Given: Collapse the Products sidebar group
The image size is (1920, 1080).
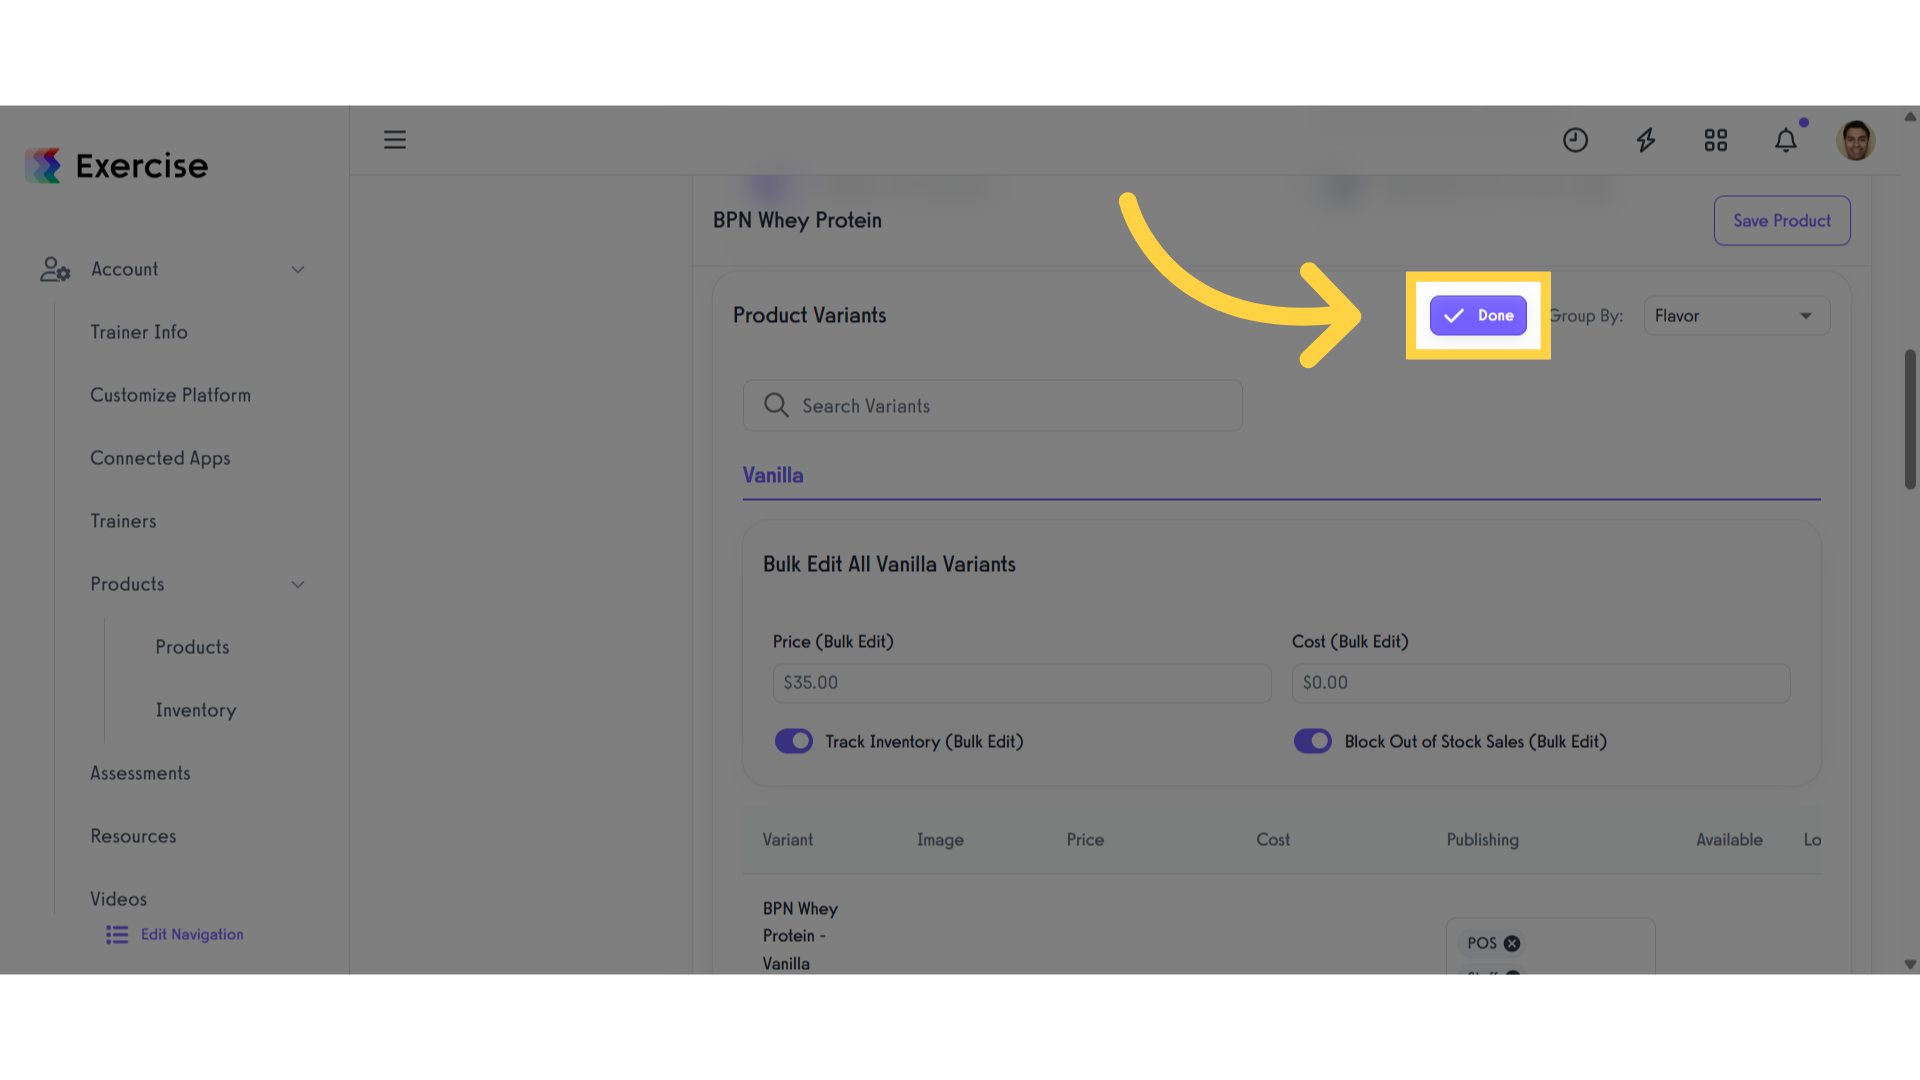Looking at the screenshot, I should pos(297,585).
